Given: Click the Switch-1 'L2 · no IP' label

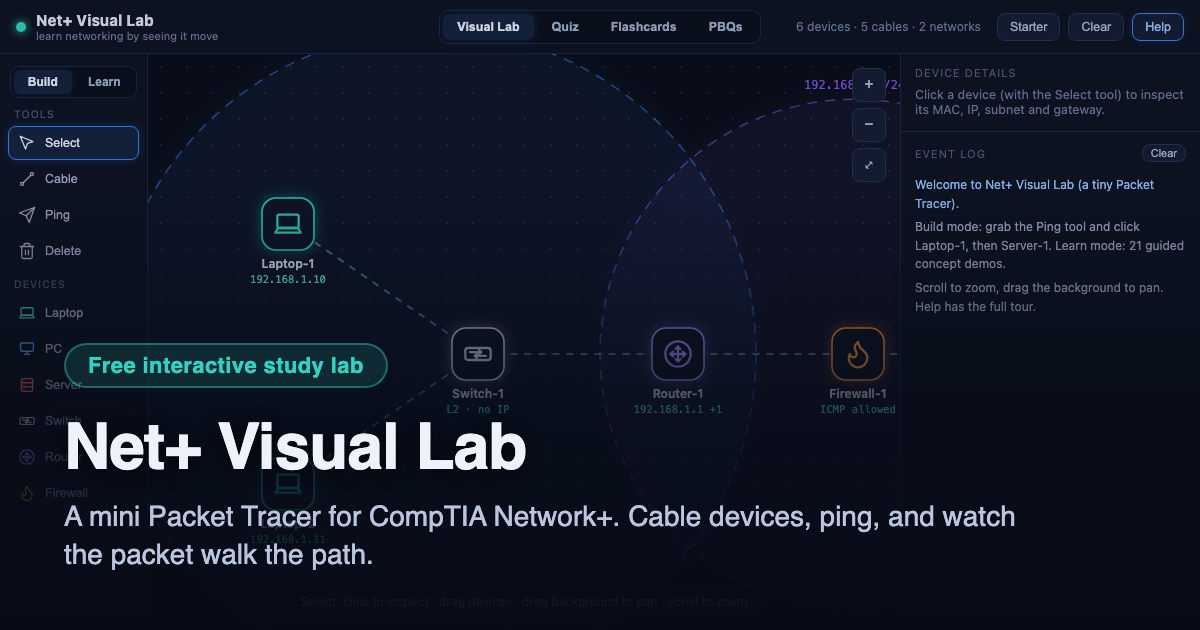Looking at the screenshot, I should [x=478, y=410].
